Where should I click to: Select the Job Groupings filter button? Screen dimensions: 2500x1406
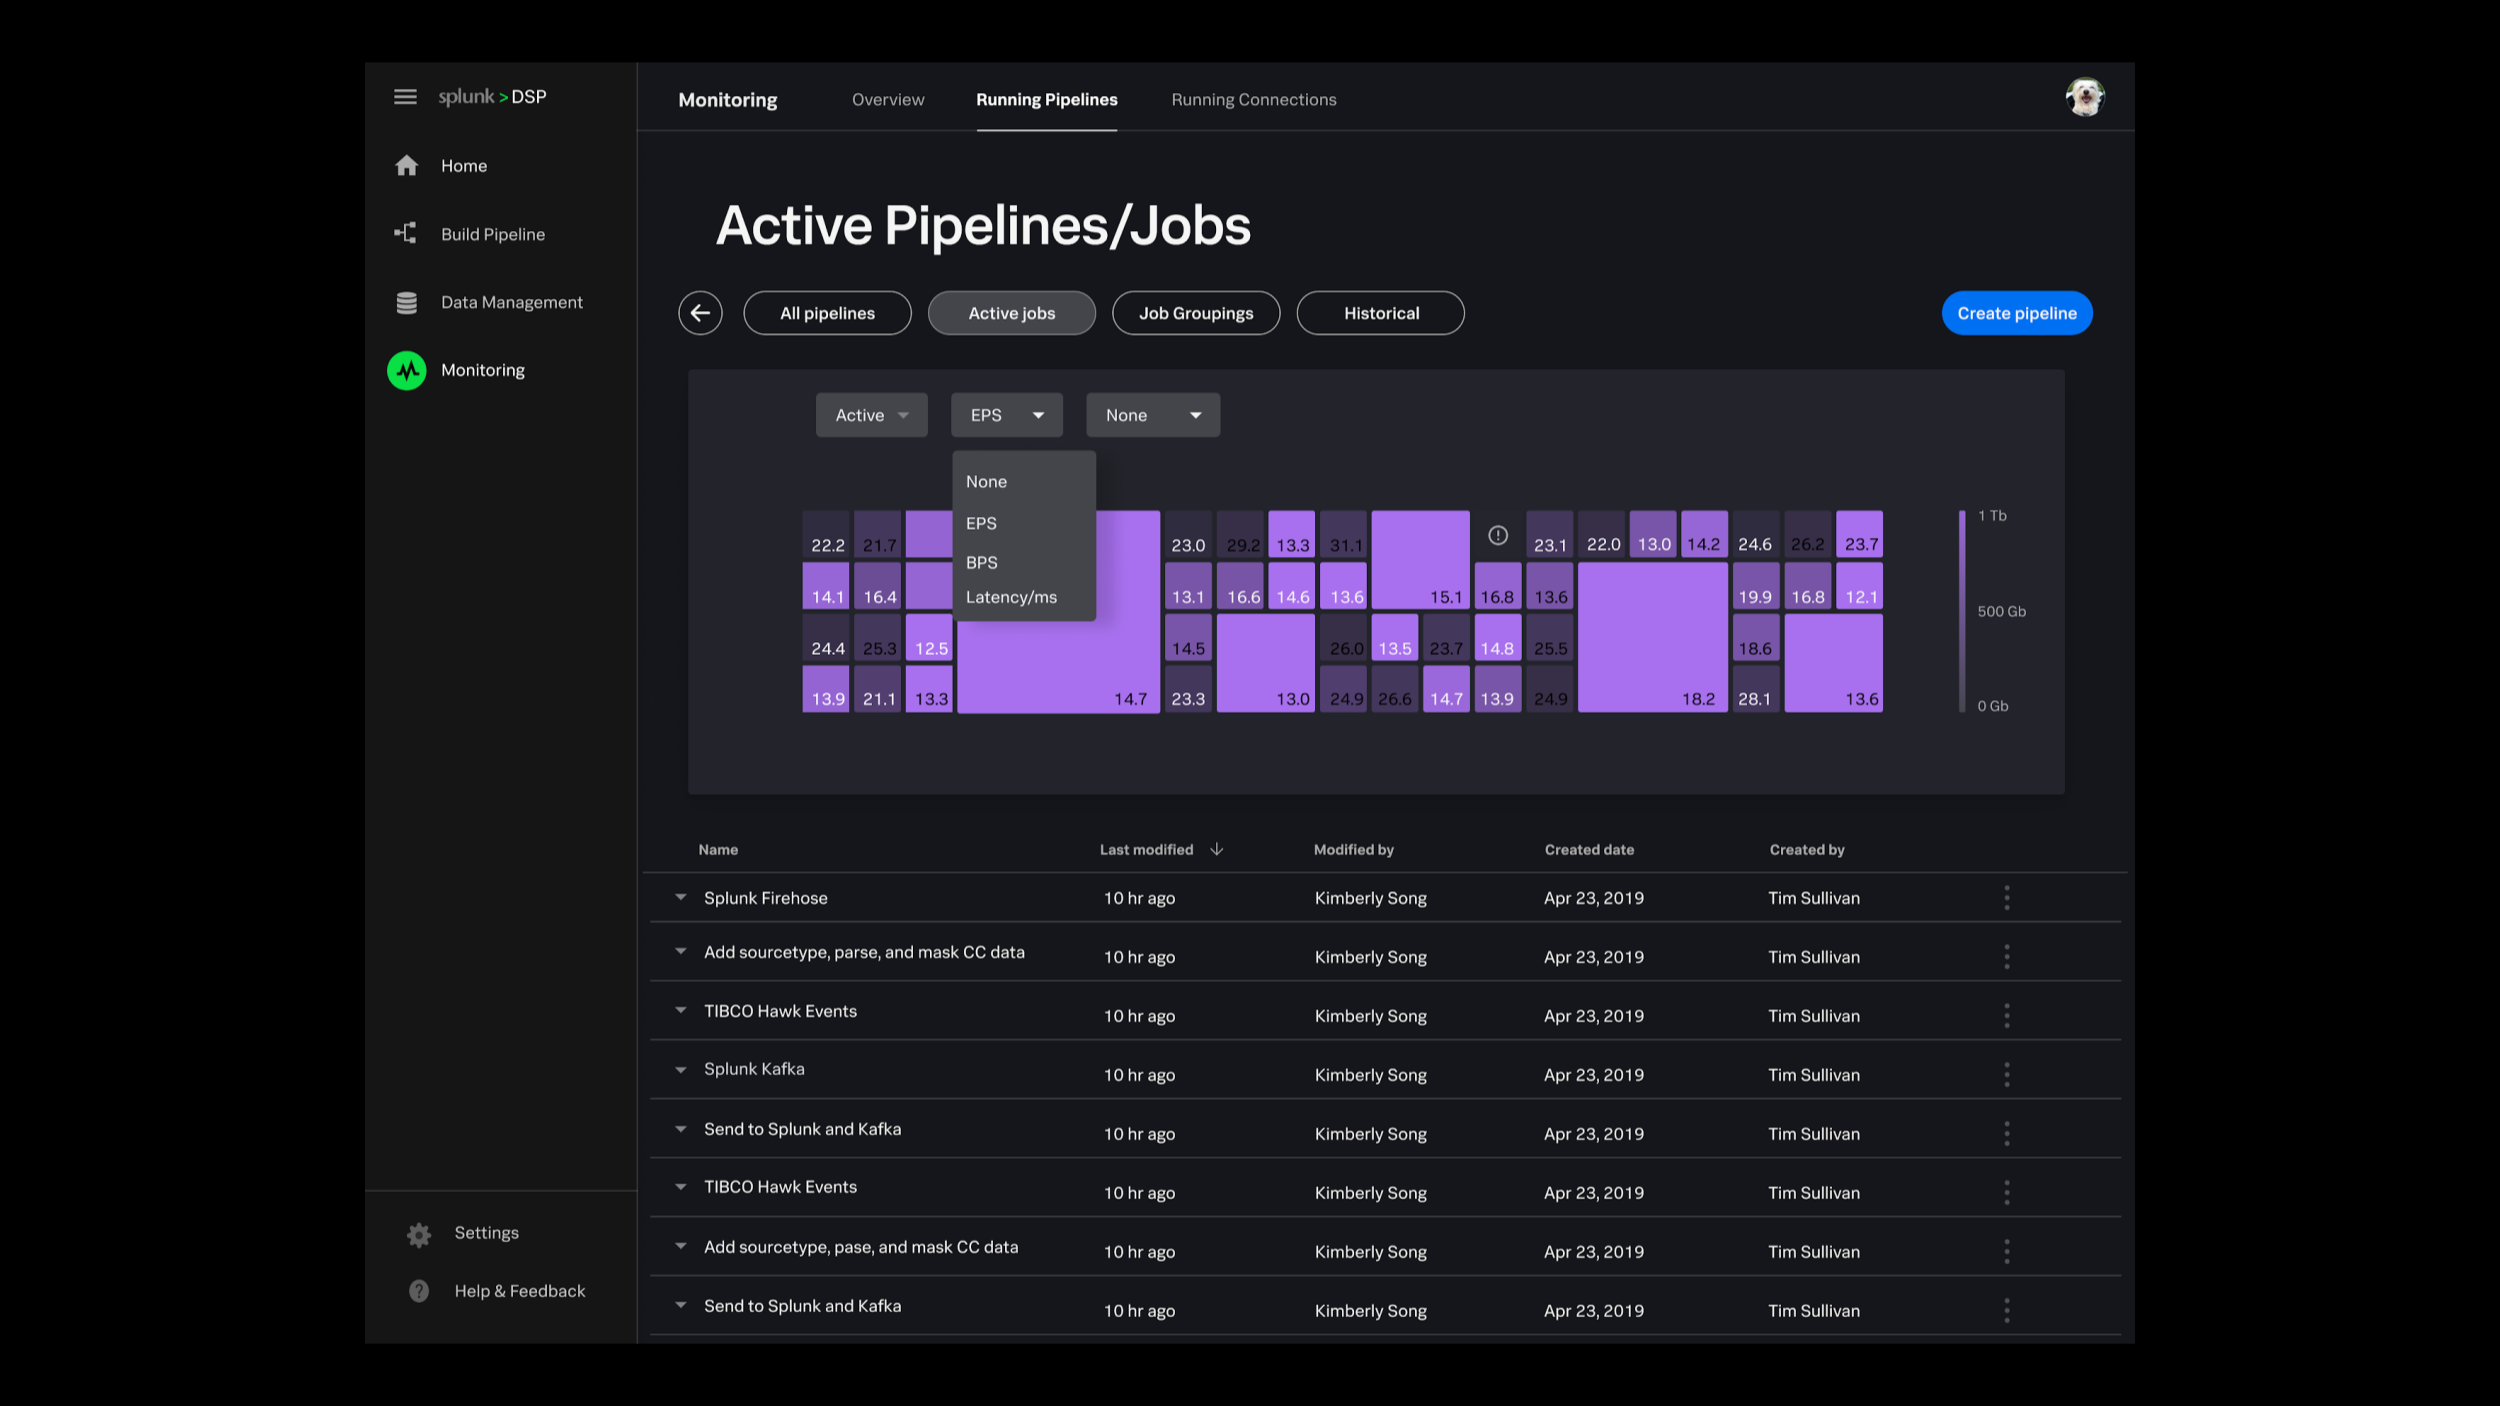tap(1195, 313)
